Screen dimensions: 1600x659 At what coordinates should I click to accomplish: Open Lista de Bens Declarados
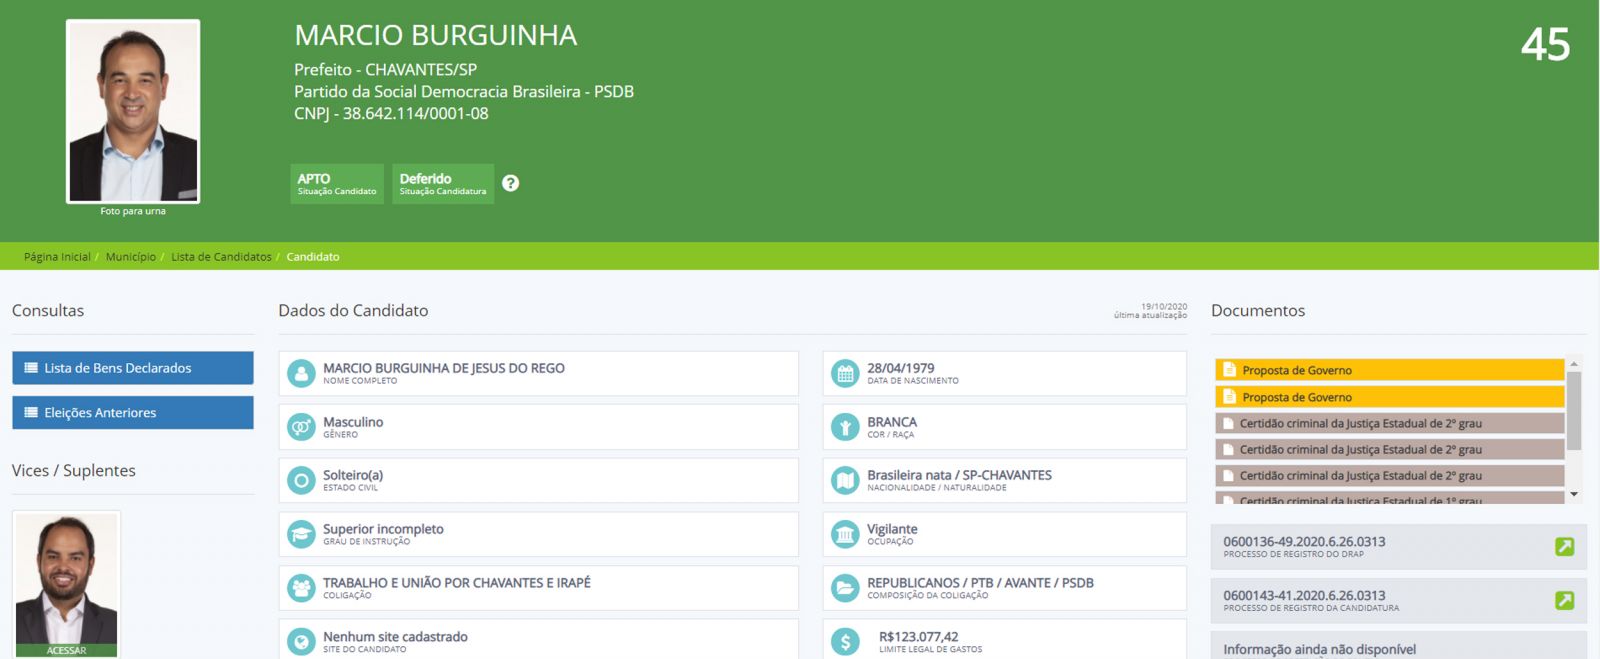click(132, 368)
